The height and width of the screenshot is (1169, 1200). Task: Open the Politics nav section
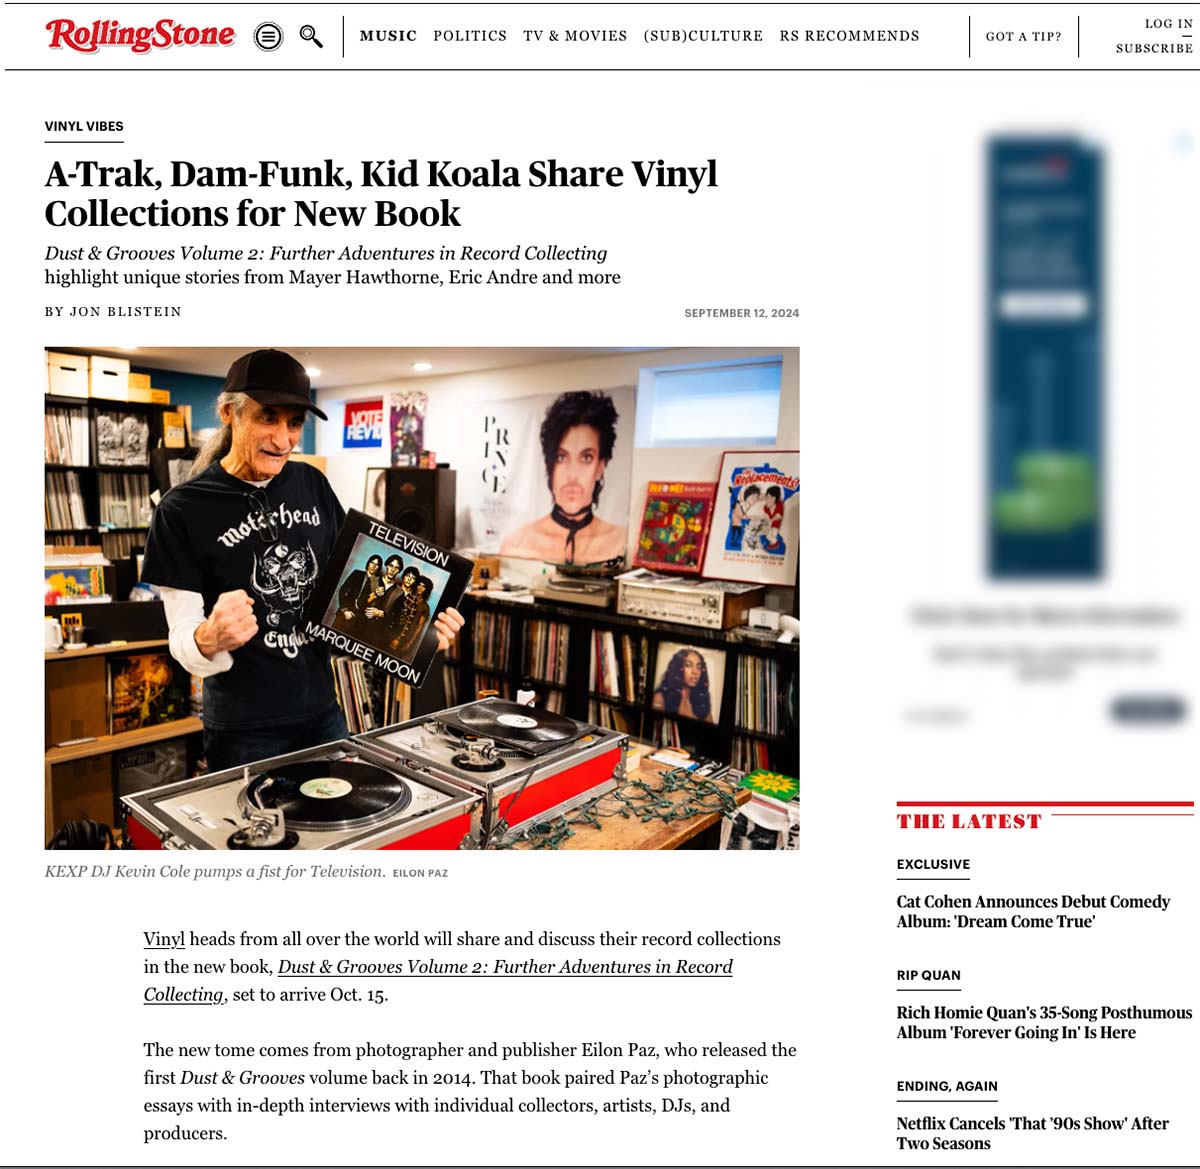click(470, 36)
